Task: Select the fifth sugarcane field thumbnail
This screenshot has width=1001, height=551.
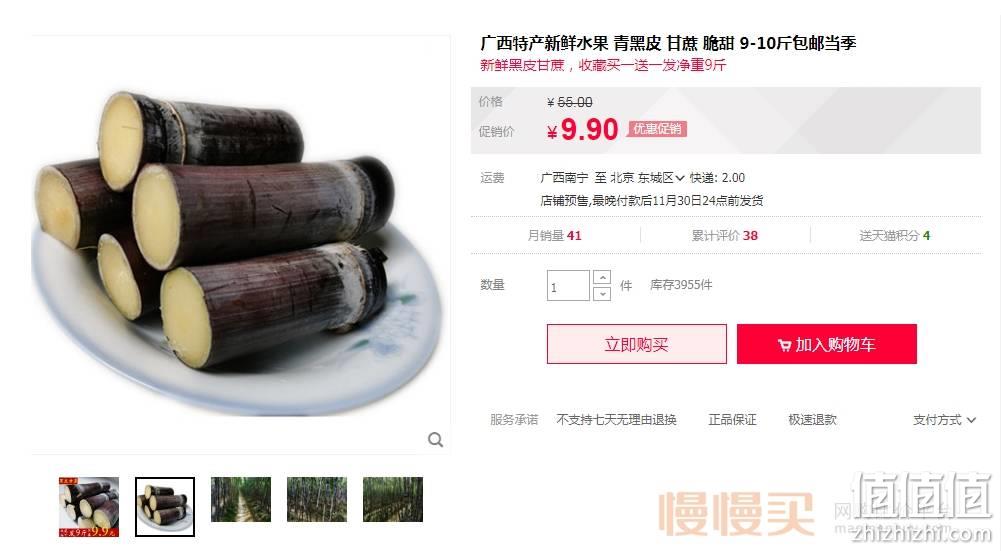Action: coord(393,499)
